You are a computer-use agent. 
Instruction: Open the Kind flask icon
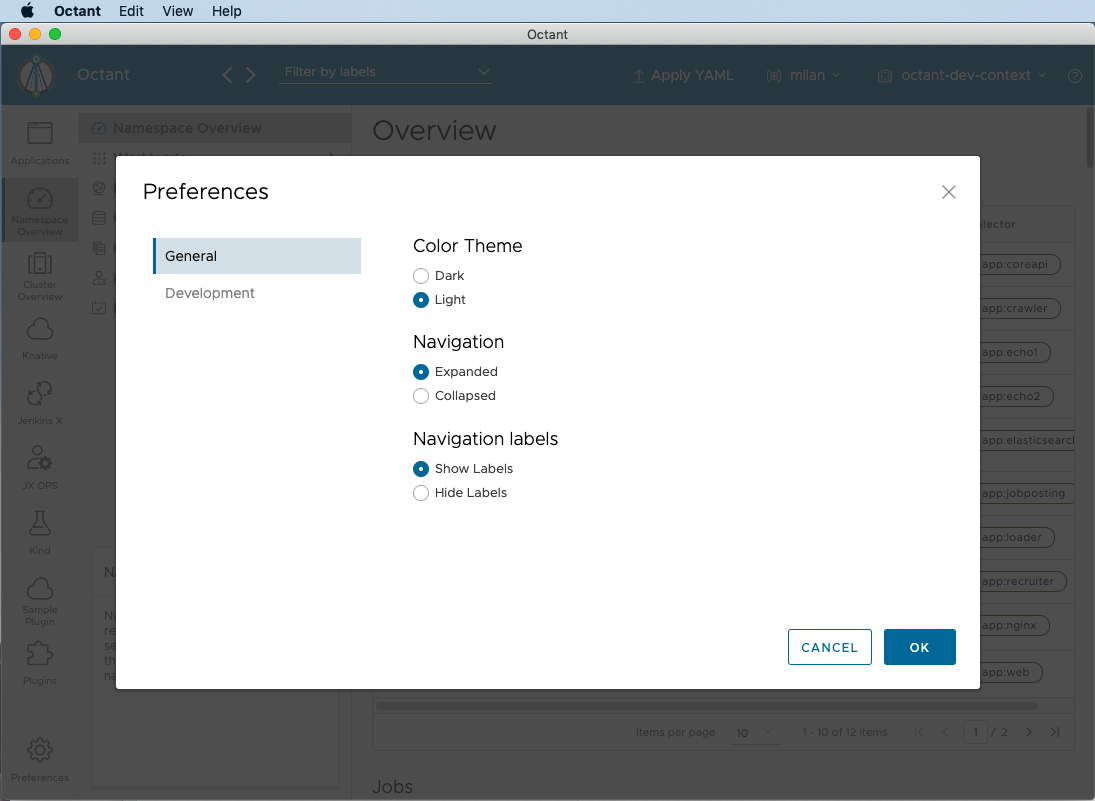[x=40, y=523]
